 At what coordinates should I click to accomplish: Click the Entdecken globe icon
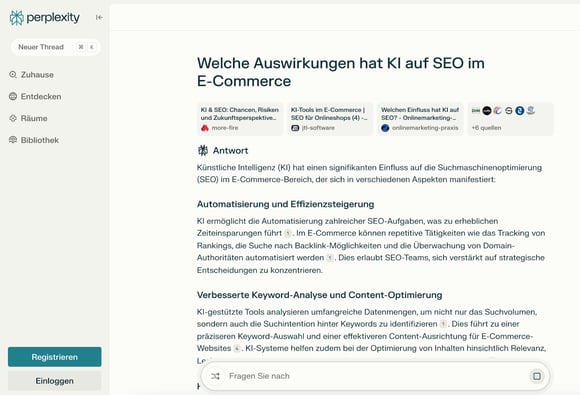[x=13, y=97]
